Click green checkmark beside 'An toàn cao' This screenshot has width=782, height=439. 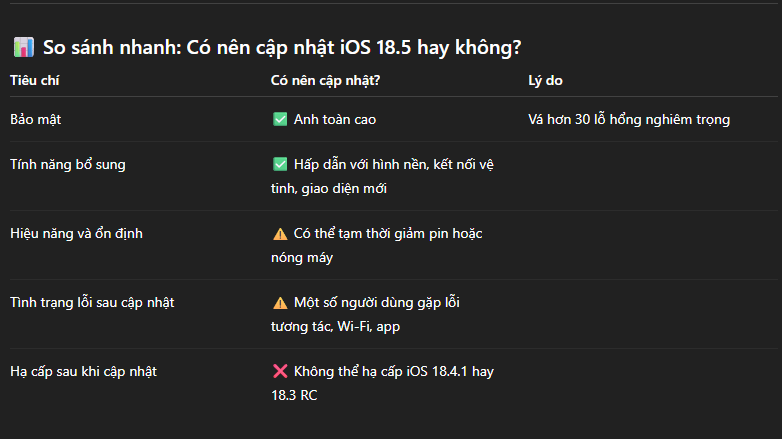click(280, 120)
